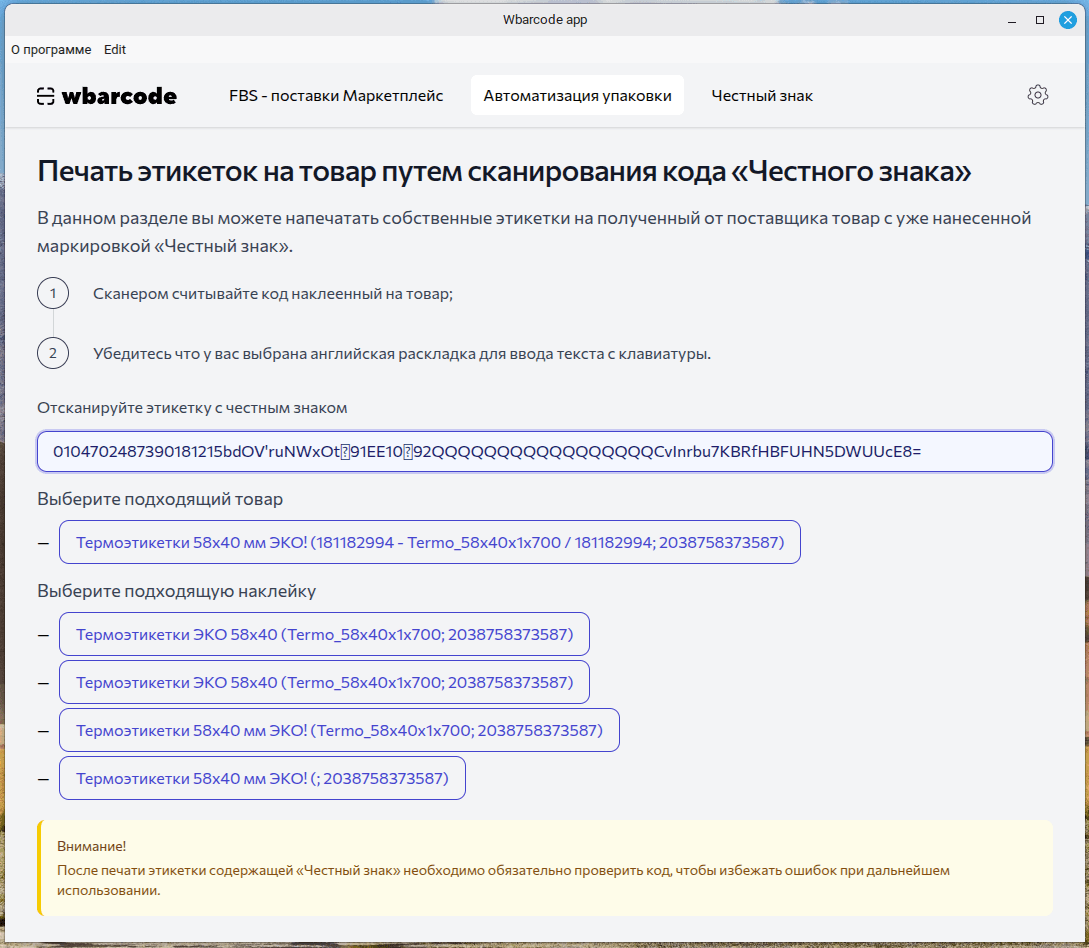This screenshot has width=1089, height=948.
Task: Select product «Термоэтикетки 58х40 мм ЭКО! (181182994…)»
Action: (430, 542)
